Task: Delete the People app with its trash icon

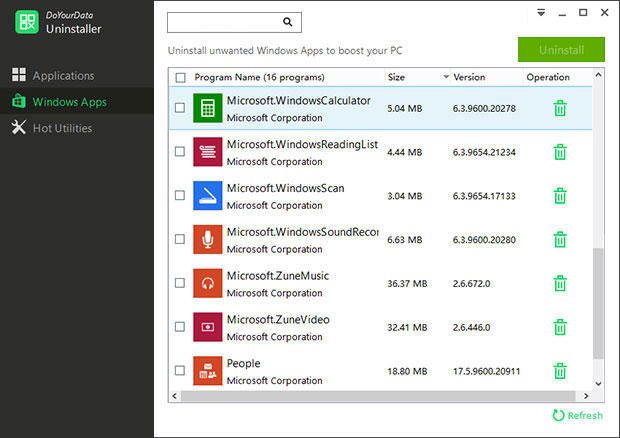Action: click(560, 371)
